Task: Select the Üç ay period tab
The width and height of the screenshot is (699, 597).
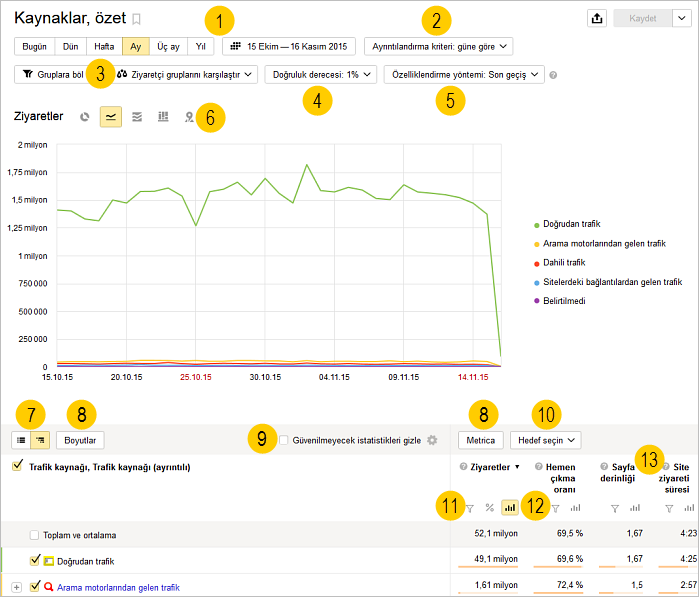Action: 168,46
